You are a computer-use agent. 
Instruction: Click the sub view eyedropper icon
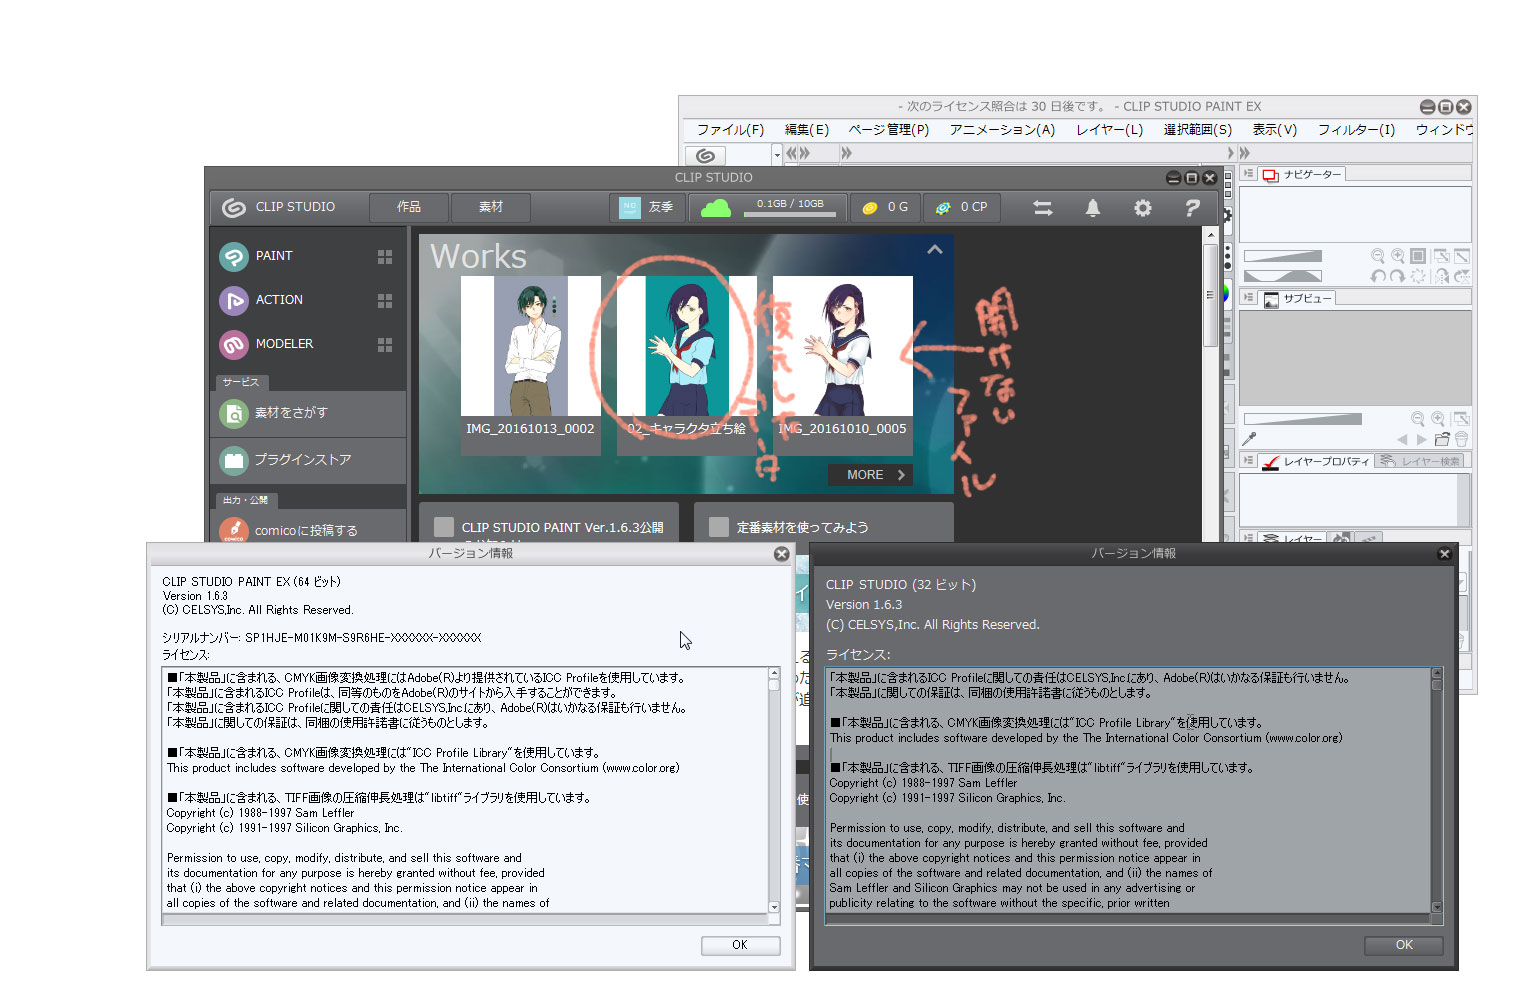point(1249,439)
